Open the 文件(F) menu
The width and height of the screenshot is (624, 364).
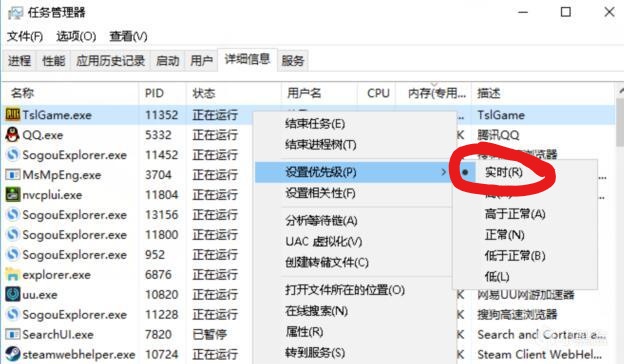25,37
